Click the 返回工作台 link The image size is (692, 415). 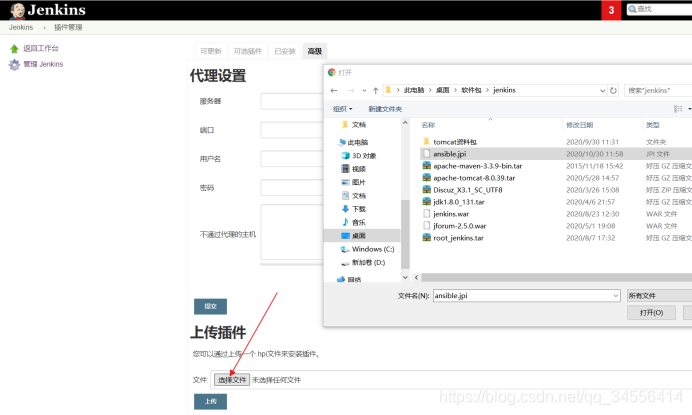[x=41, y=48]
